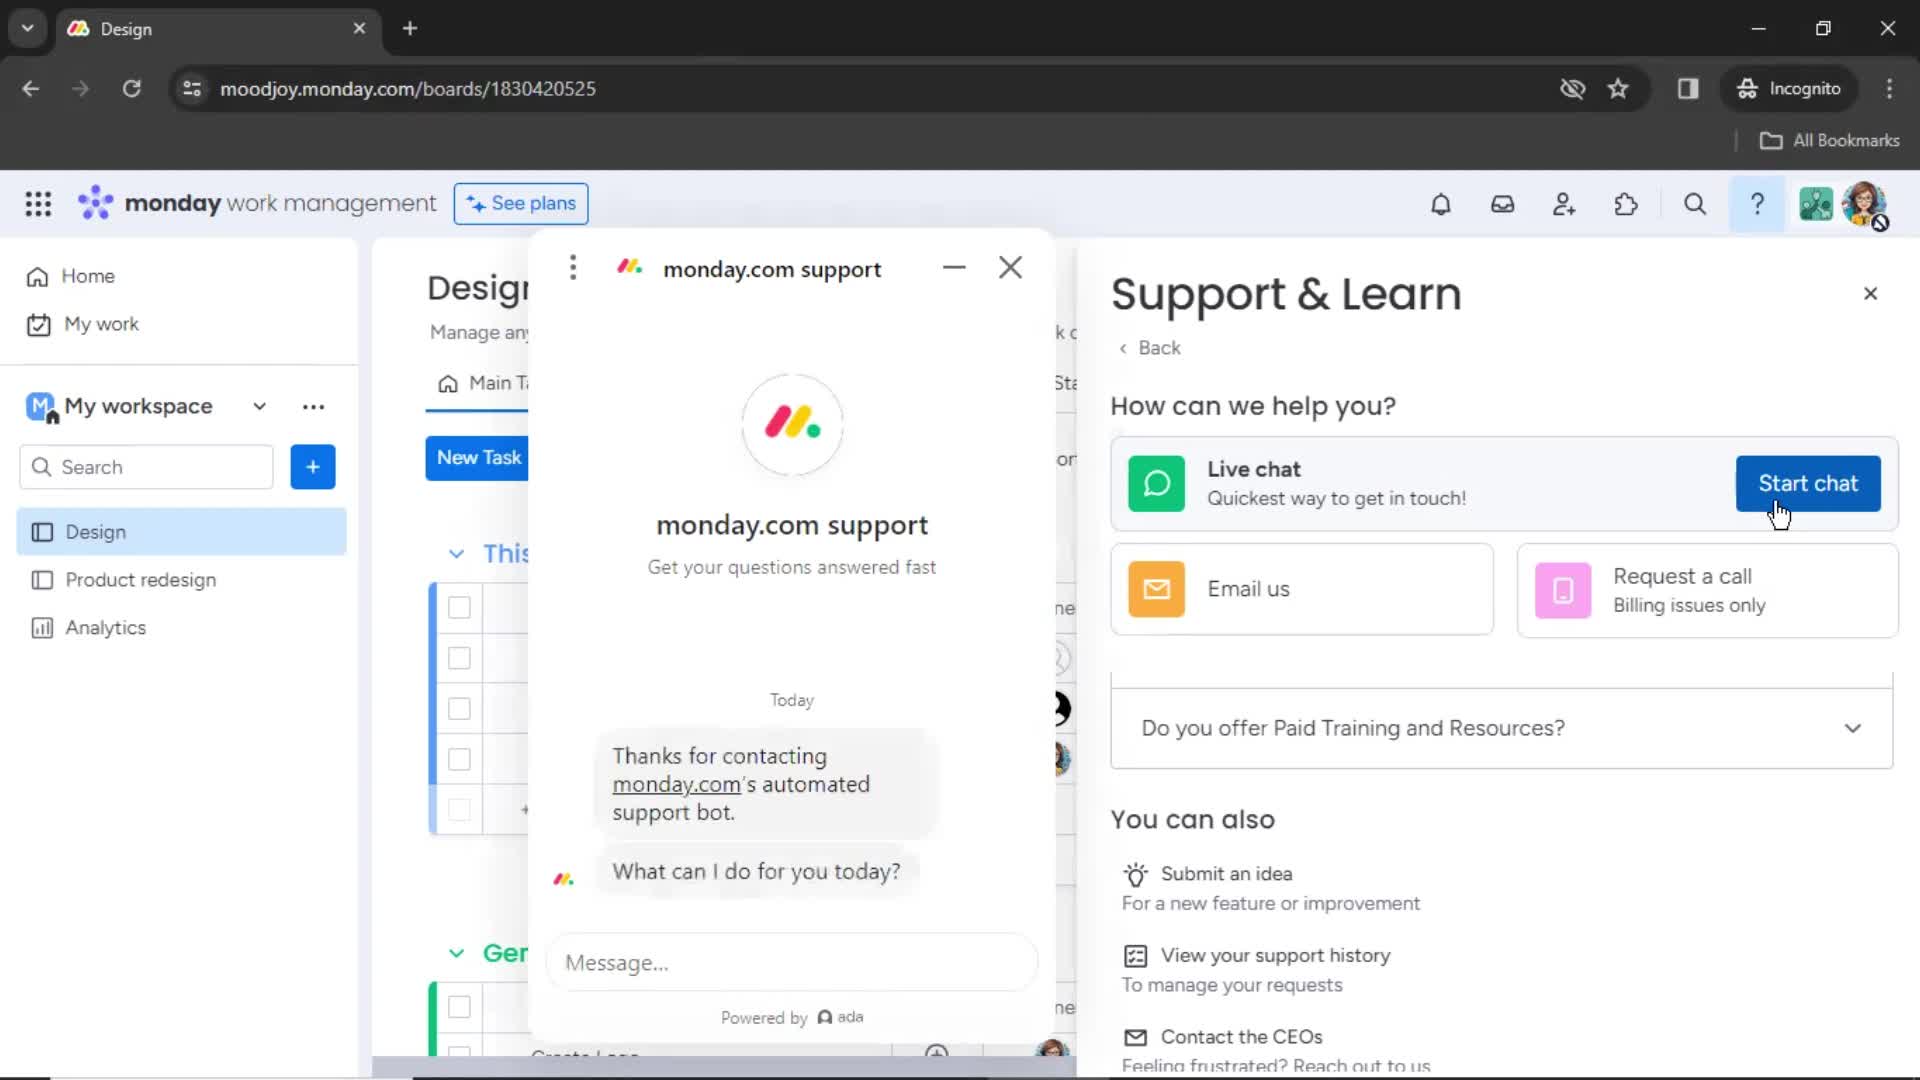The height and width of the screenshot is (1080, 1920).
Task: Focus the chat Message input field
Action: [x=791, y=963]
